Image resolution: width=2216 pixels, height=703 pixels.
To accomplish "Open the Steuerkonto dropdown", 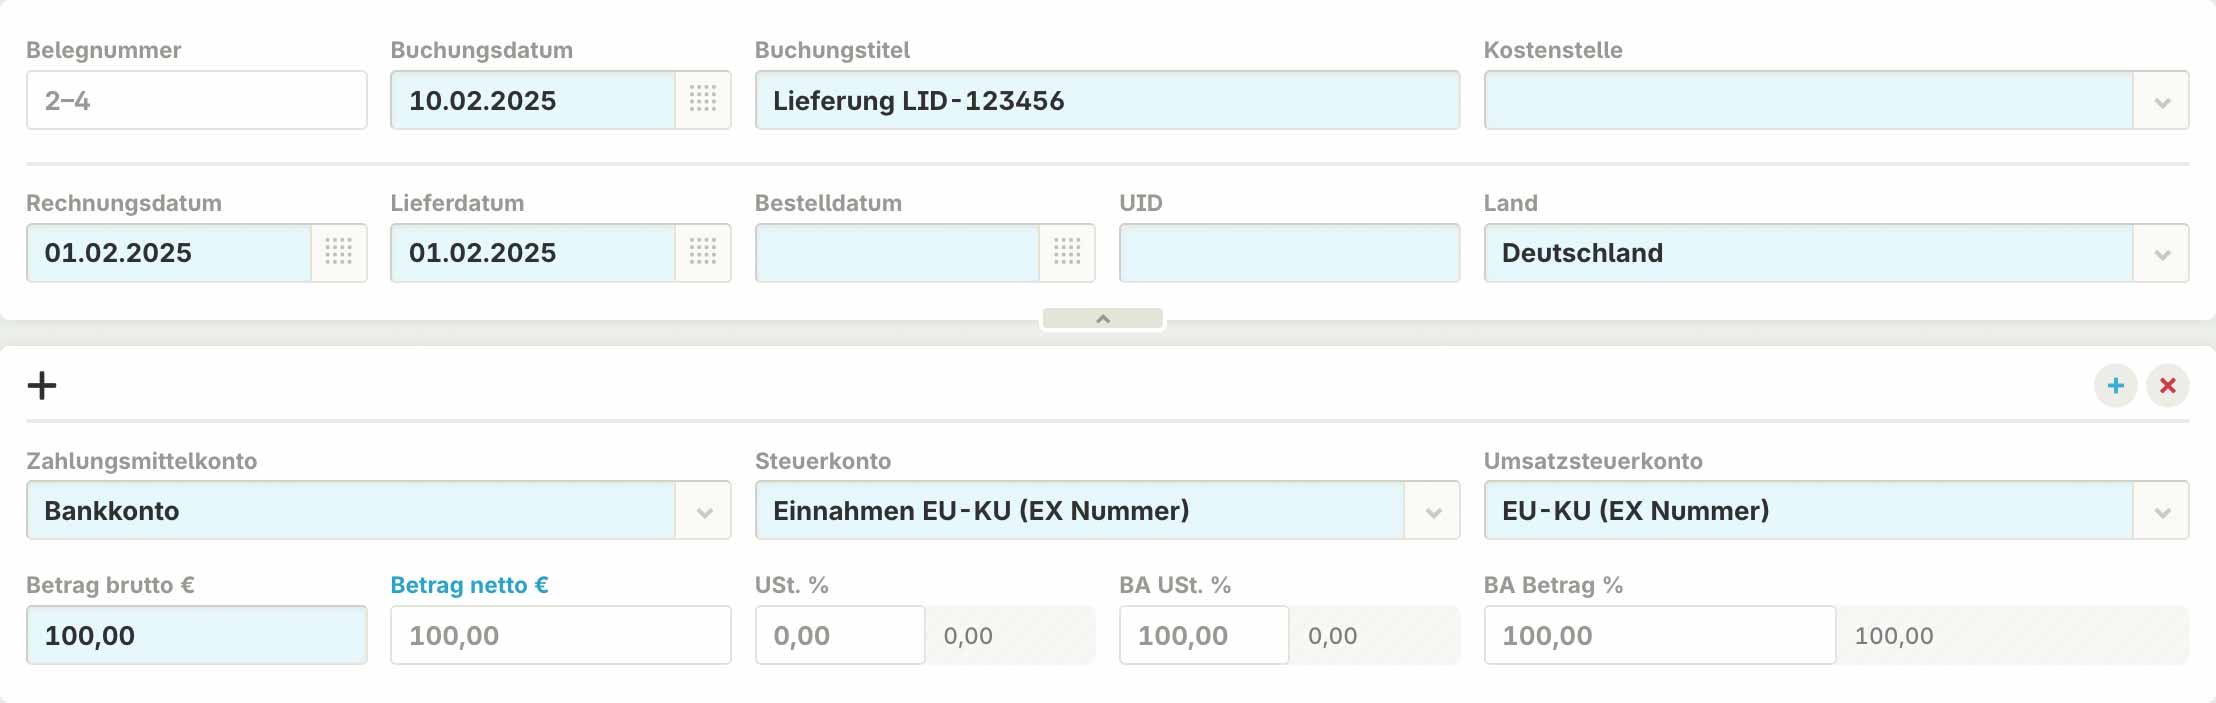I will [1435, 510].
